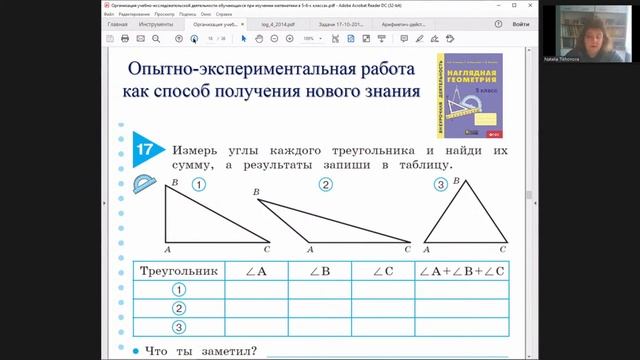Open the Просмотр menu
The width and height of the screenshot is (640, 360).
(x=164, y=14)
